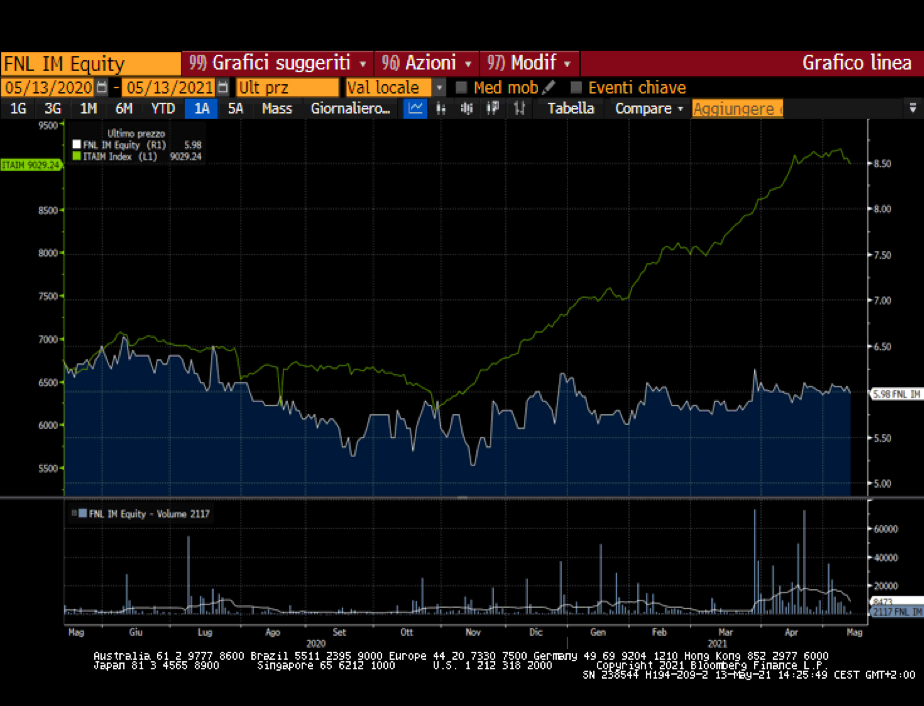The height and width of the screenshot is (706, 924).
Task: Expand the Val locale currency dropdown
Action: [439, 87]
